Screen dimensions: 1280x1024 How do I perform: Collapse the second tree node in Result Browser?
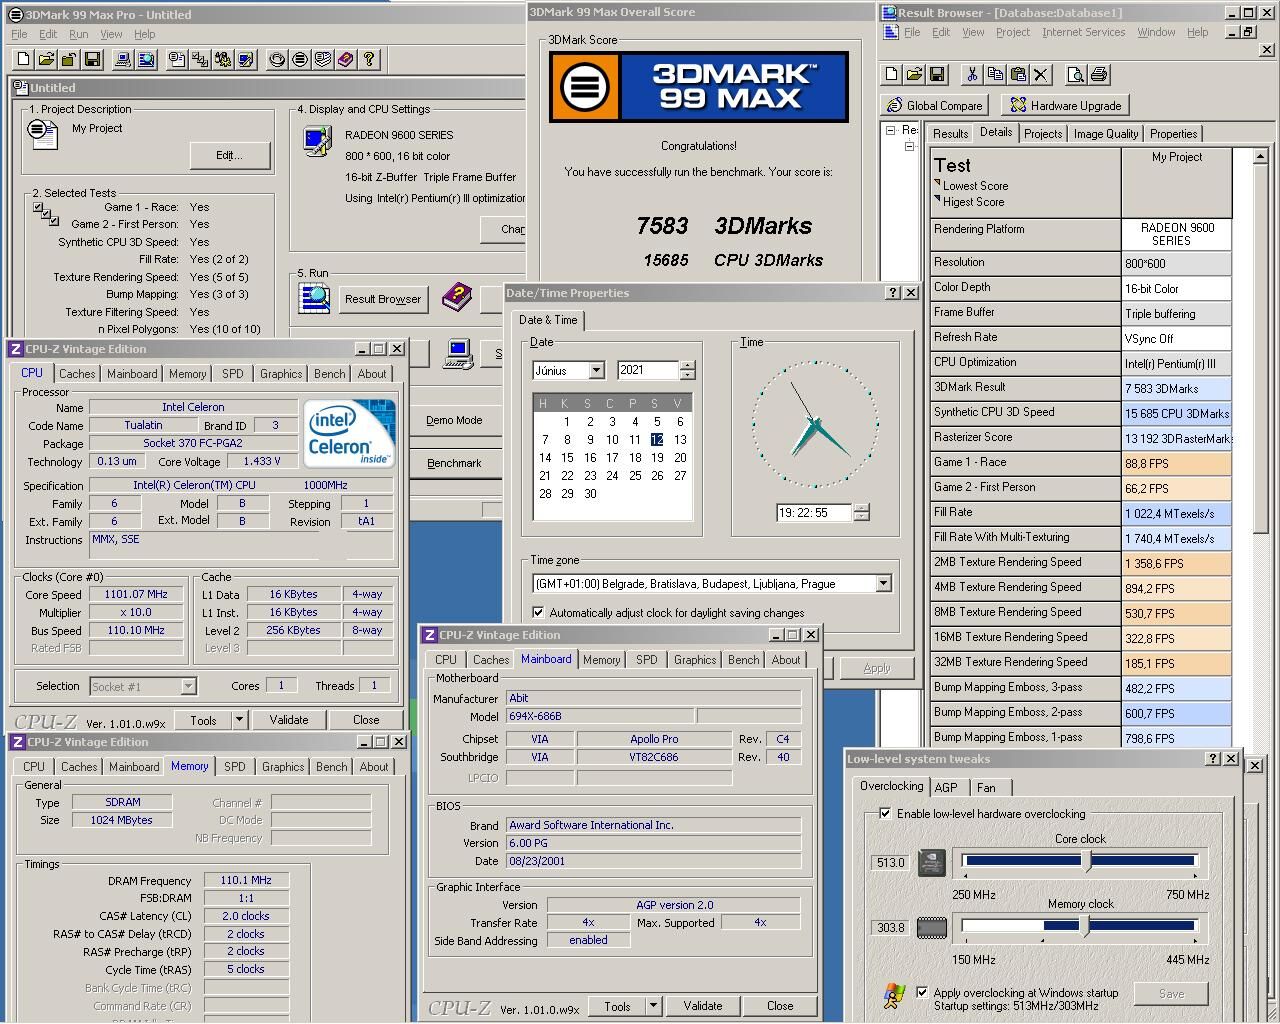(910, 147)
